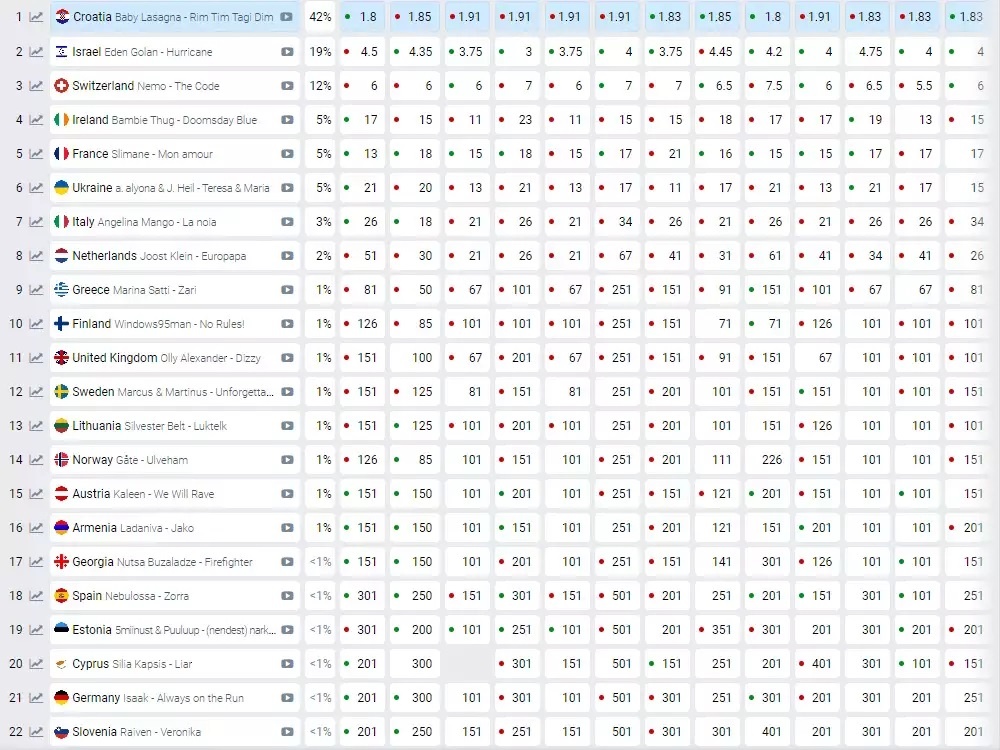Click the Greece flag icon
Viewport: 1000px width, 750px height.
(x=61, y=290)
